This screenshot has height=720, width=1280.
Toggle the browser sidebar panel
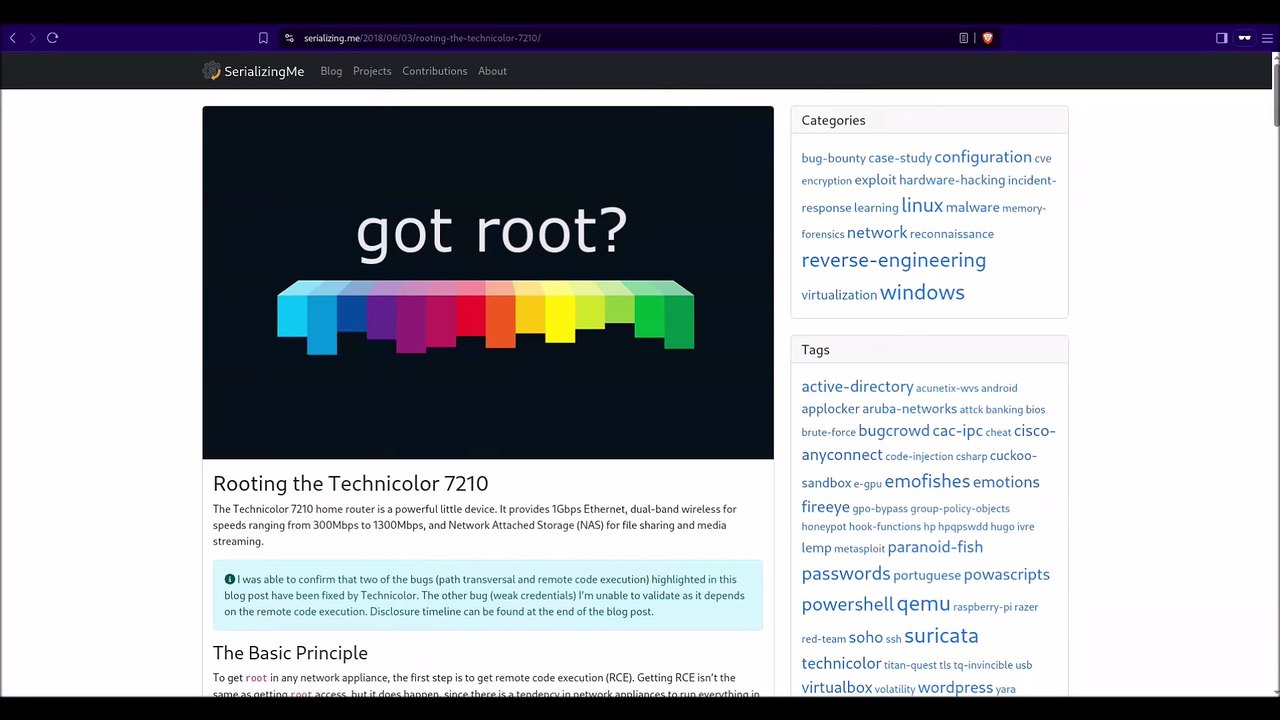(1221, 38)
